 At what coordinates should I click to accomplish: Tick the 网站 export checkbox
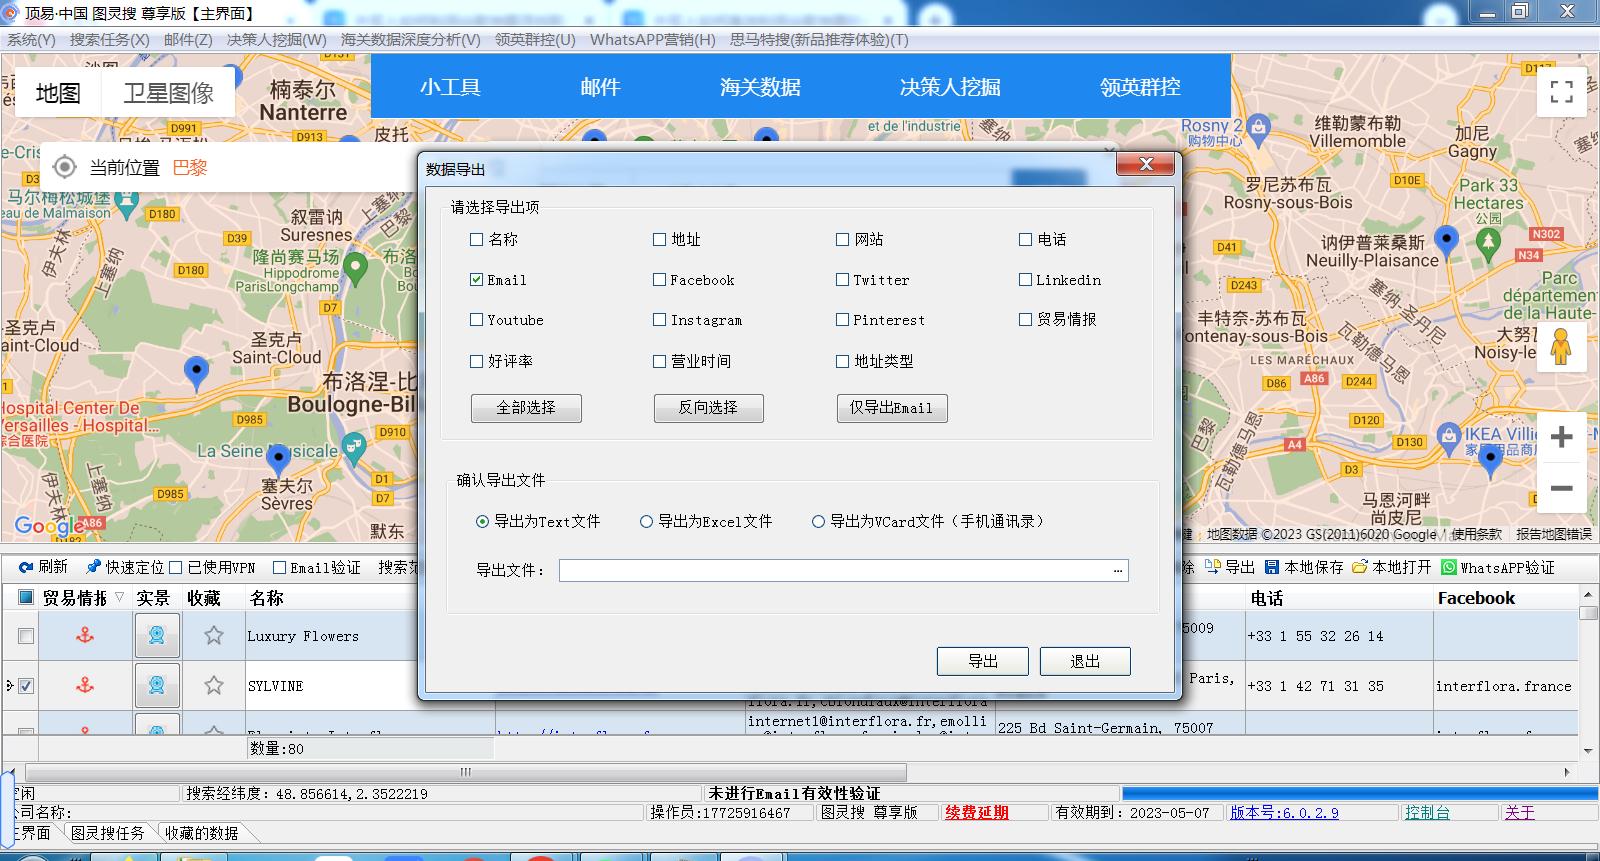click(x=843, y=240)
